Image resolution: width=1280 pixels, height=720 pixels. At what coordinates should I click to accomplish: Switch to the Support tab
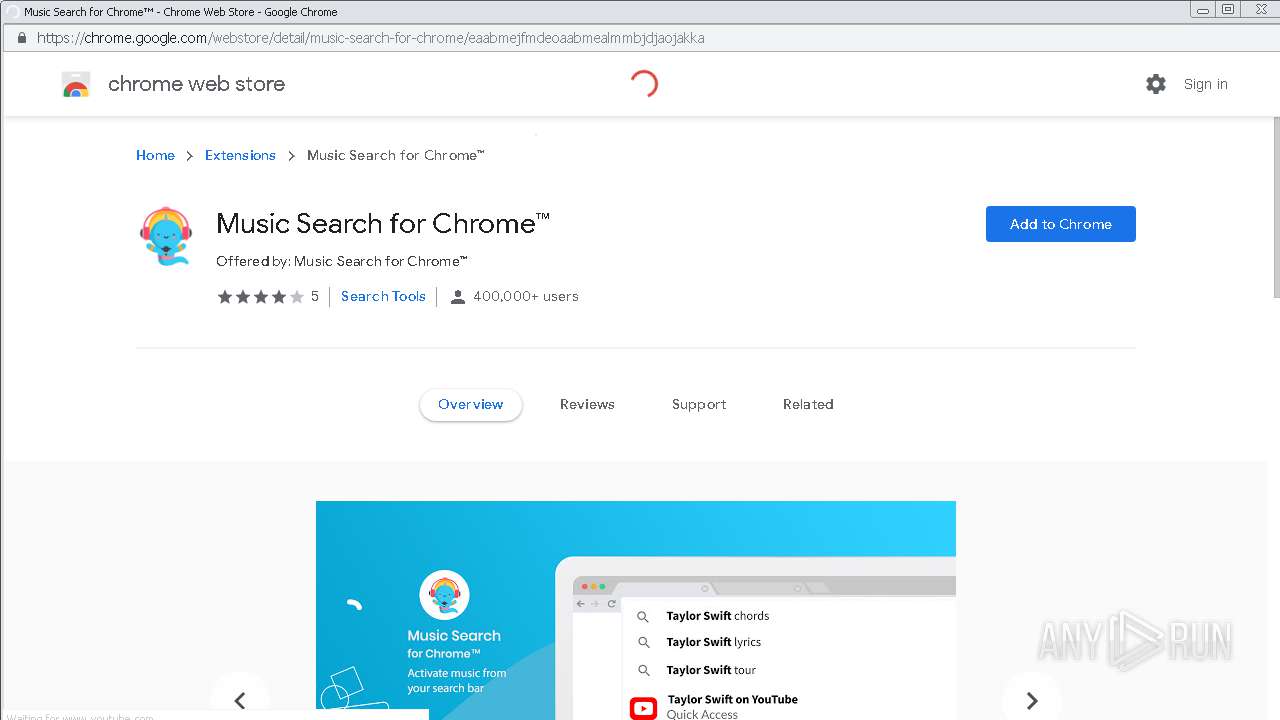(x=699, y=405)
